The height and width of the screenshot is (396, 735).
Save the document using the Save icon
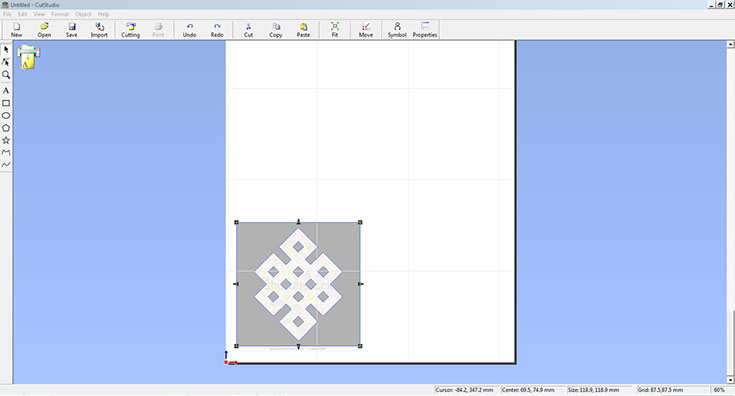click(x=72, y=30)
